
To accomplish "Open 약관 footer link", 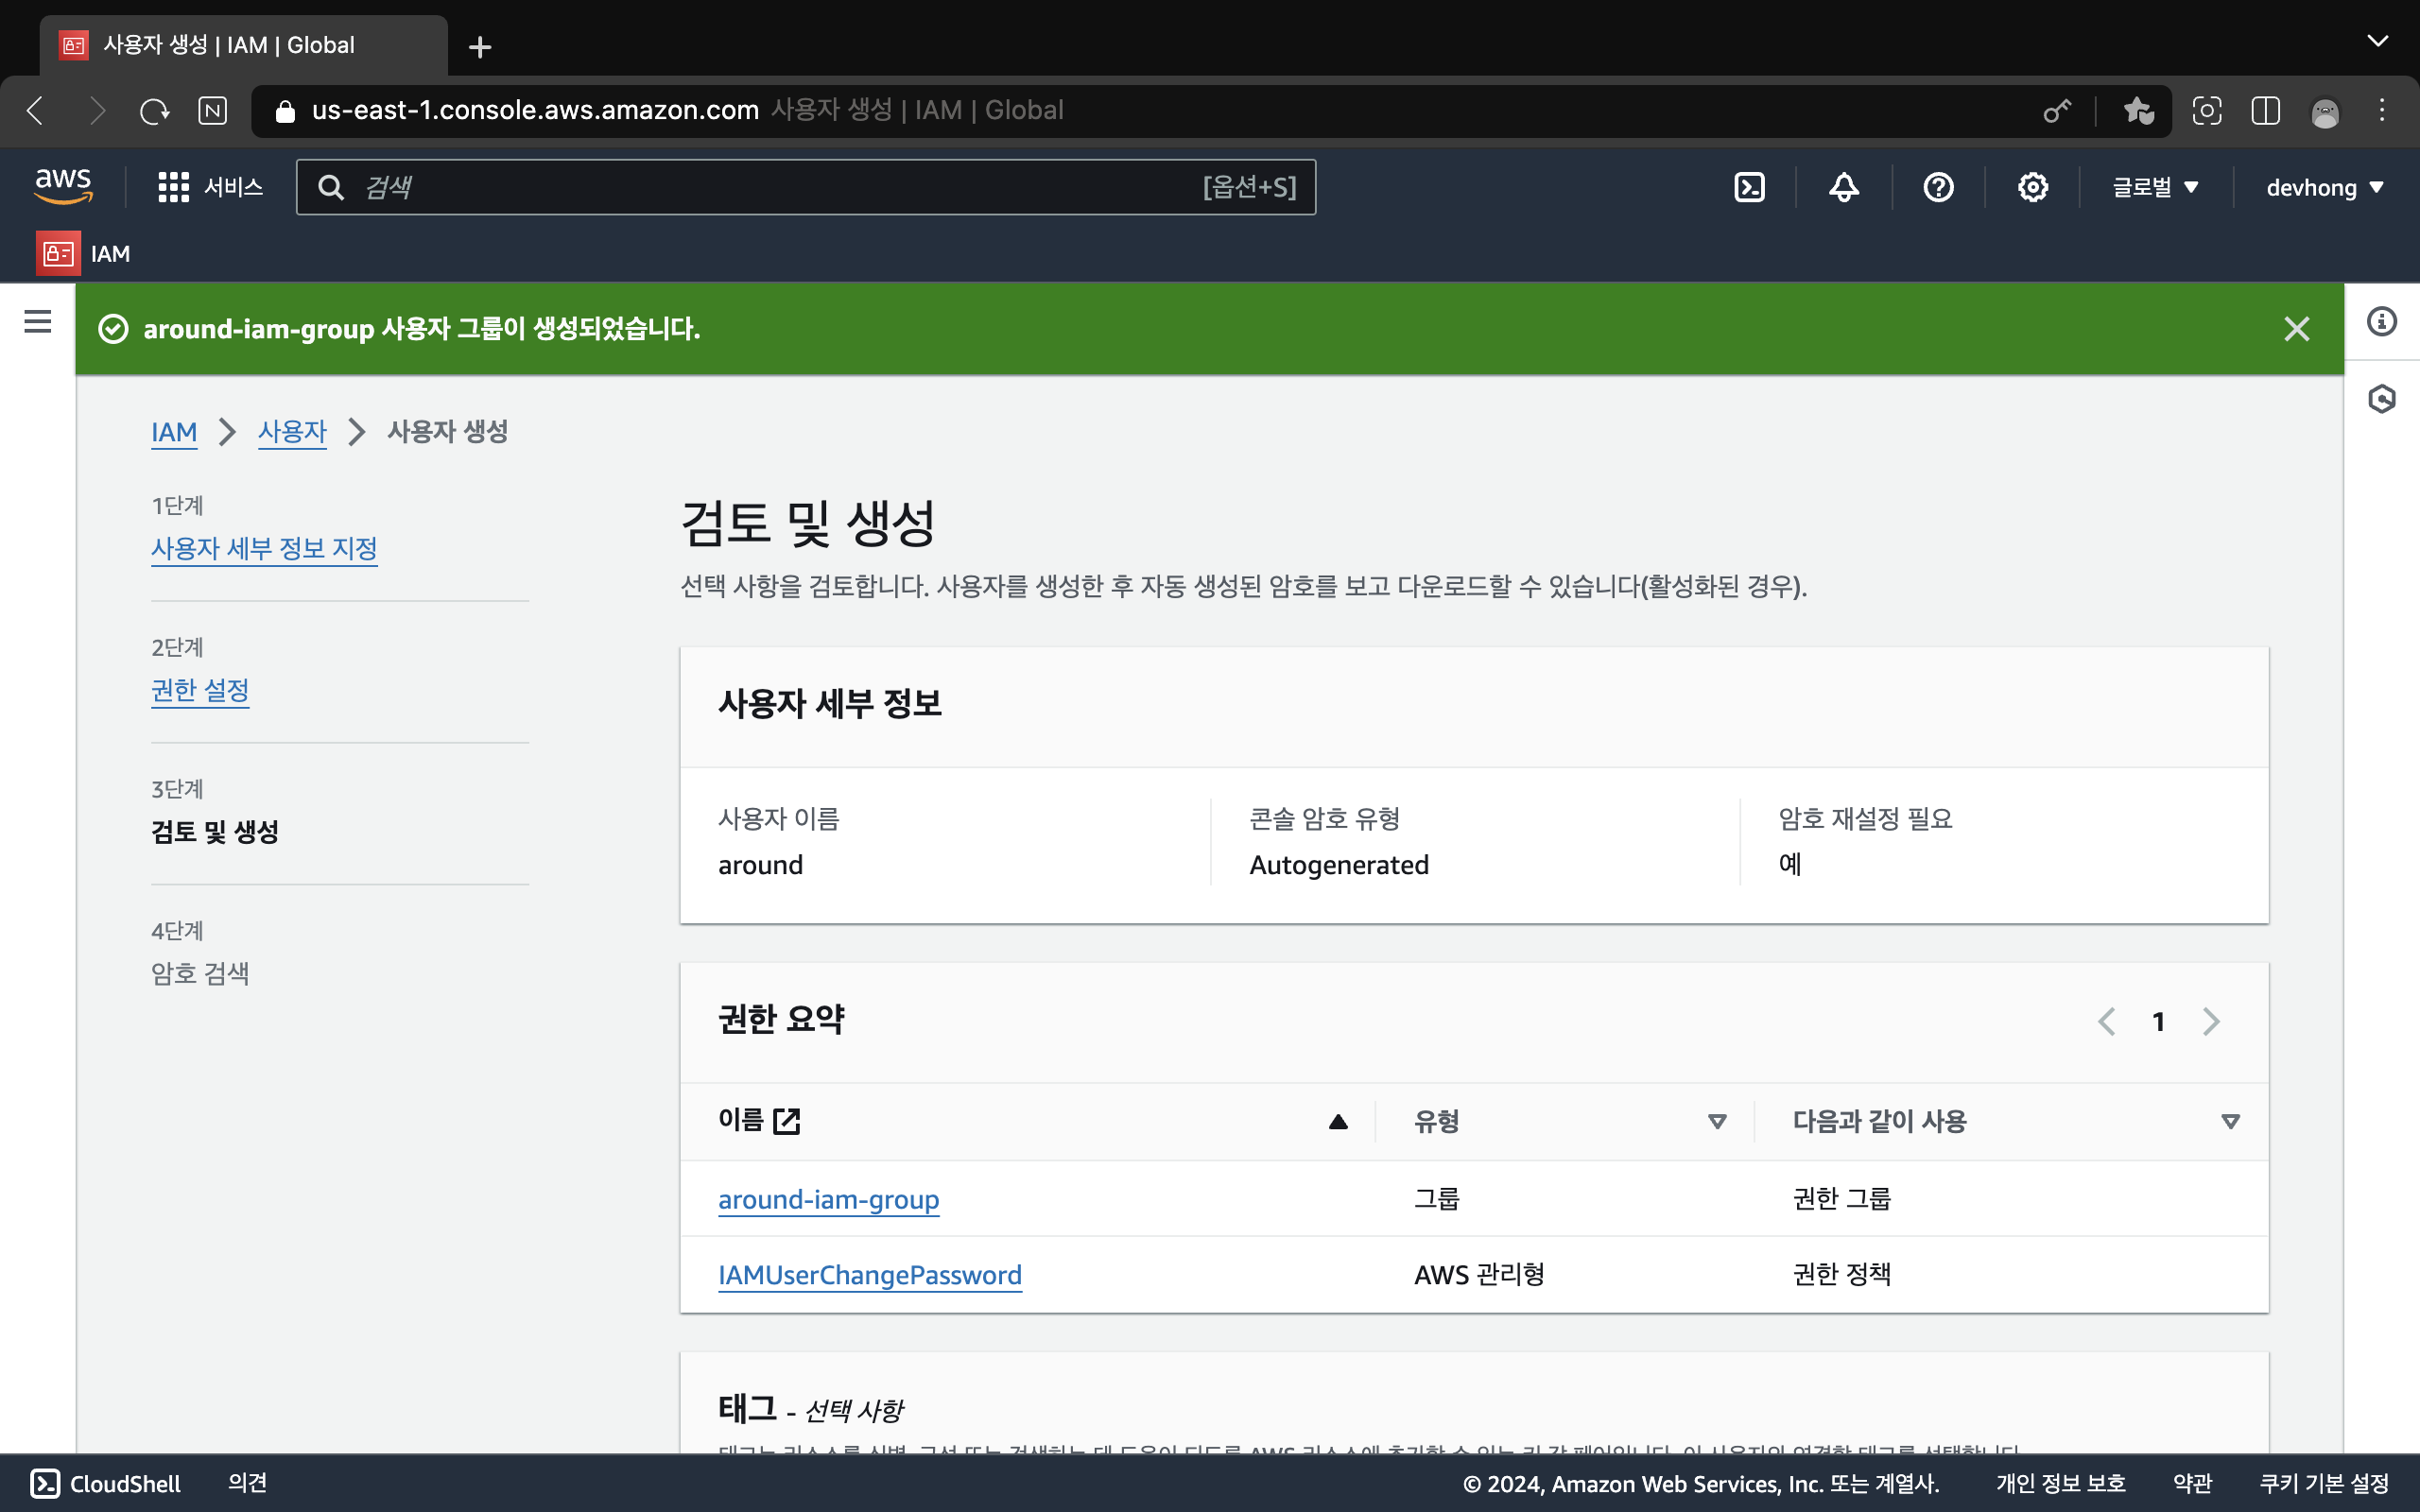I will coord(2192,1483).
